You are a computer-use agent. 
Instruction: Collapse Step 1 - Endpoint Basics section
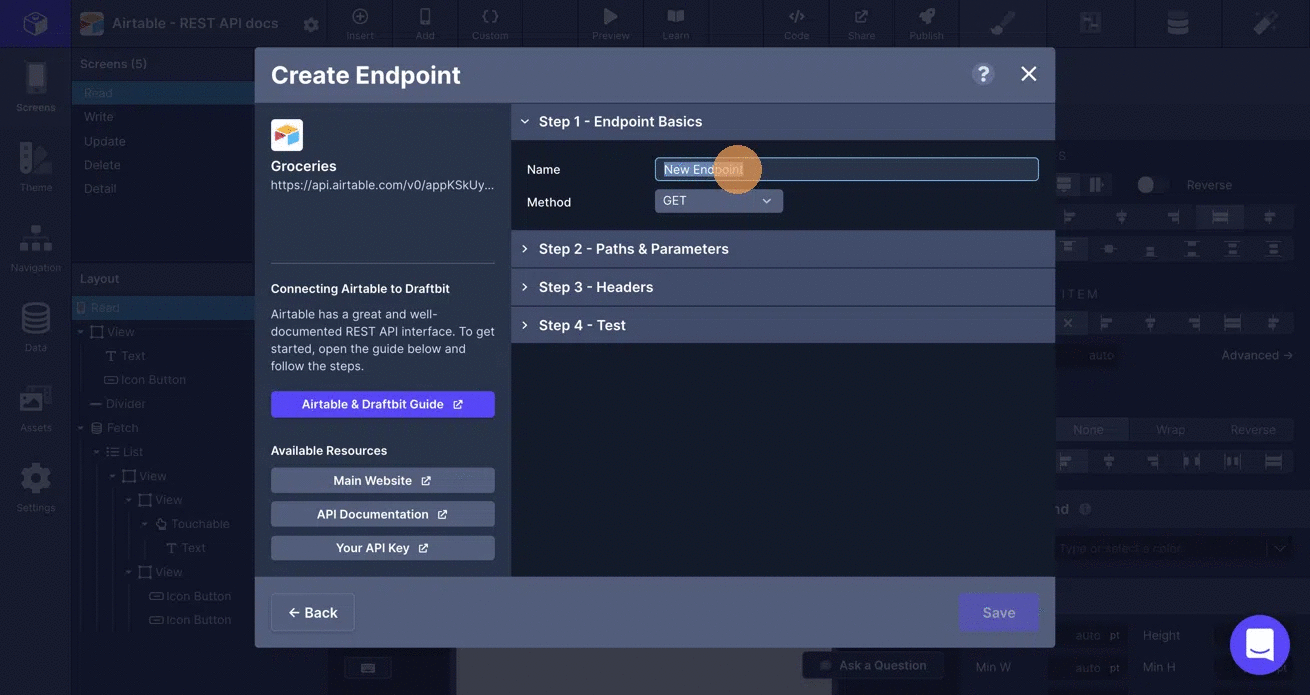click(x=783, y=122)
